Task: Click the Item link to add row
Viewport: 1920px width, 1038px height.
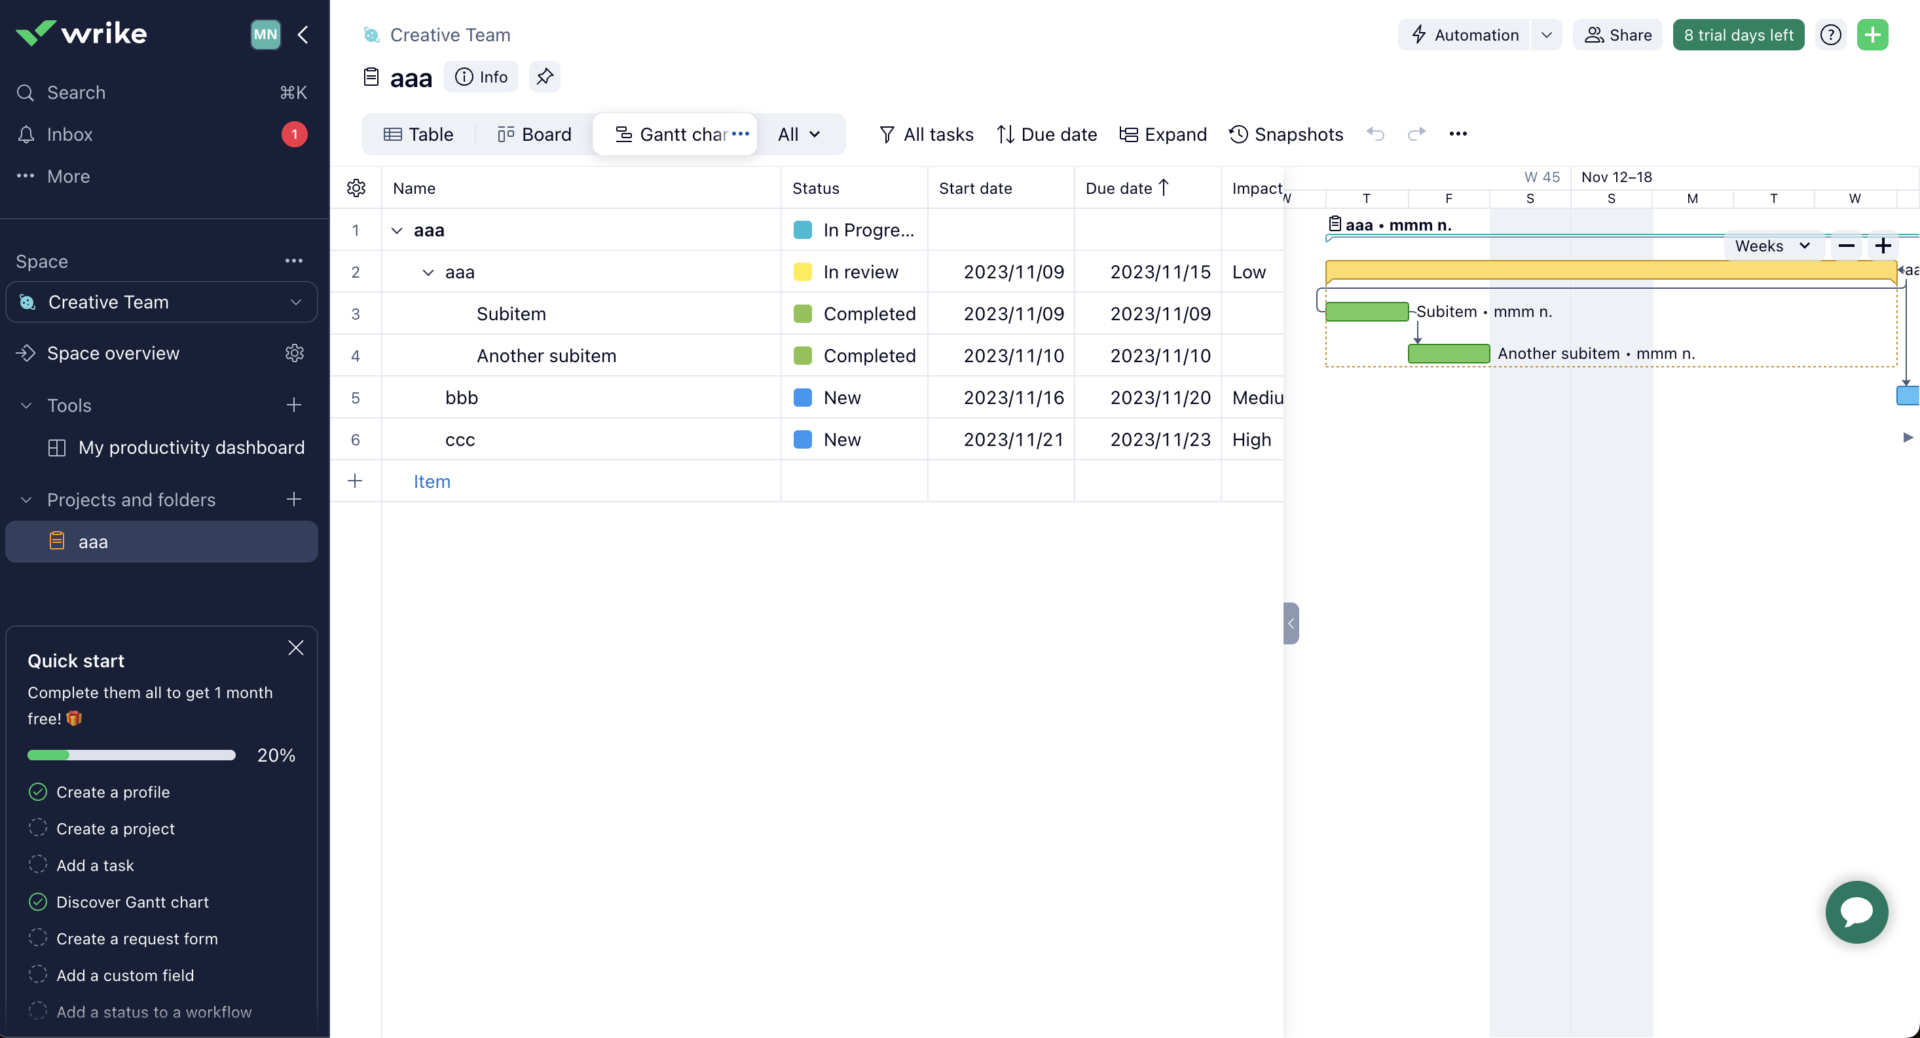Action: (x=432, y=481)
